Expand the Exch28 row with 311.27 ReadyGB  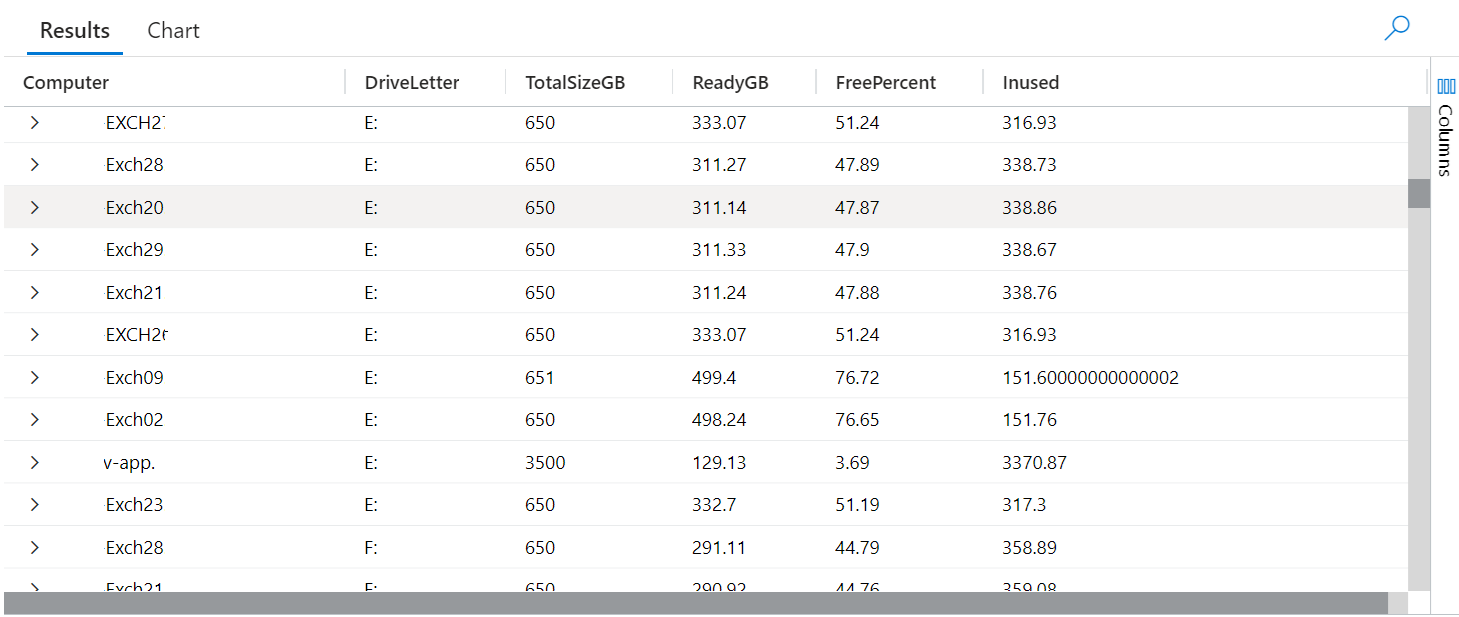(x=34, y=165)
